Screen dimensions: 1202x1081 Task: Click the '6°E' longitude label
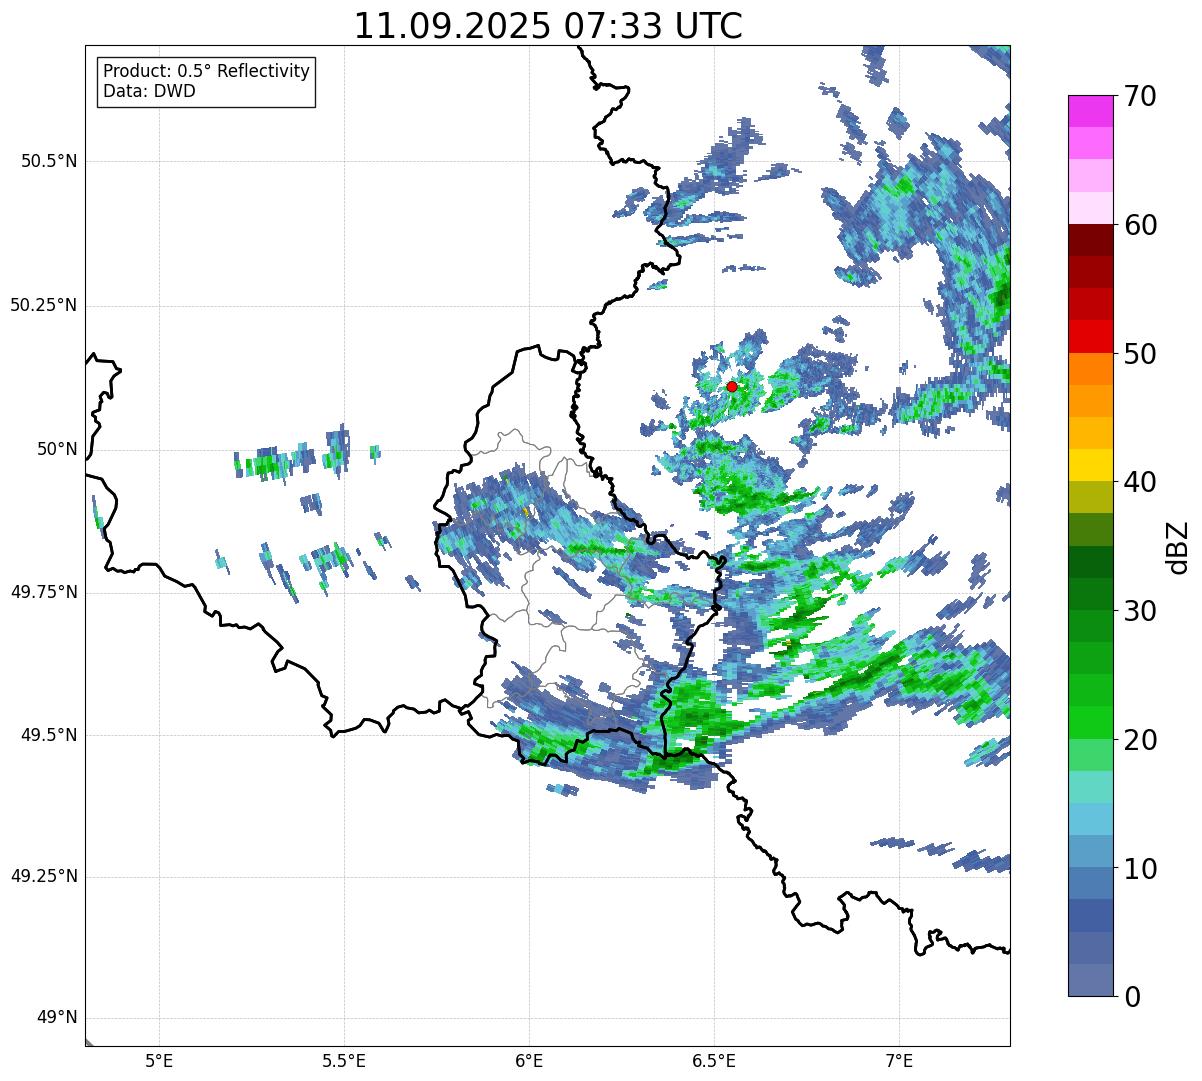[x=529, y=1061]
